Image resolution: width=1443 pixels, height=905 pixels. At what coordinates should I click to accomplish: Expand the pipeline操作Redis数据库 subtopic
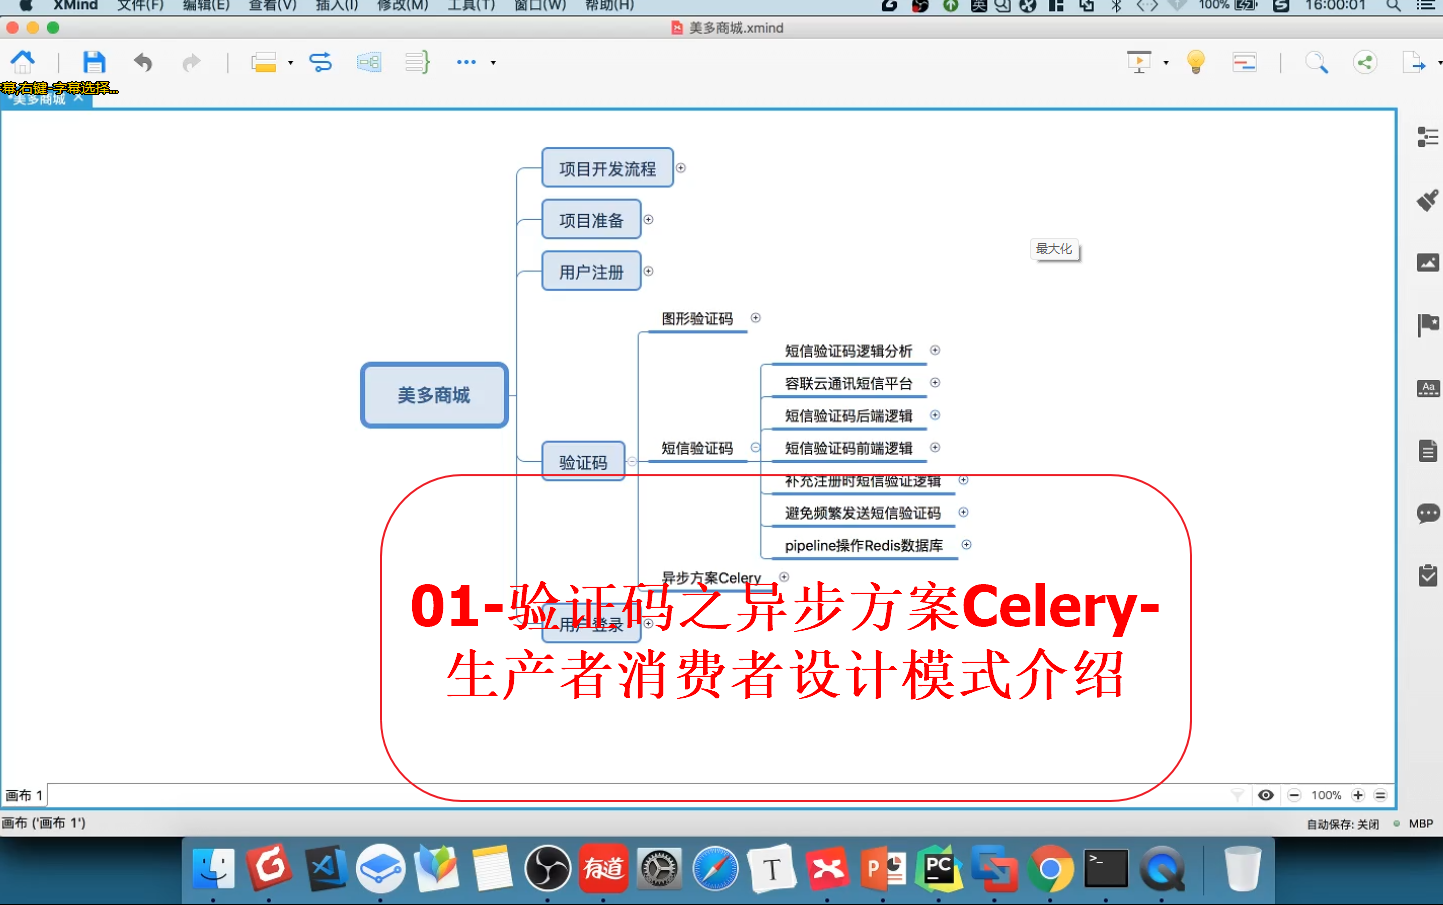[x=966, y=545]
